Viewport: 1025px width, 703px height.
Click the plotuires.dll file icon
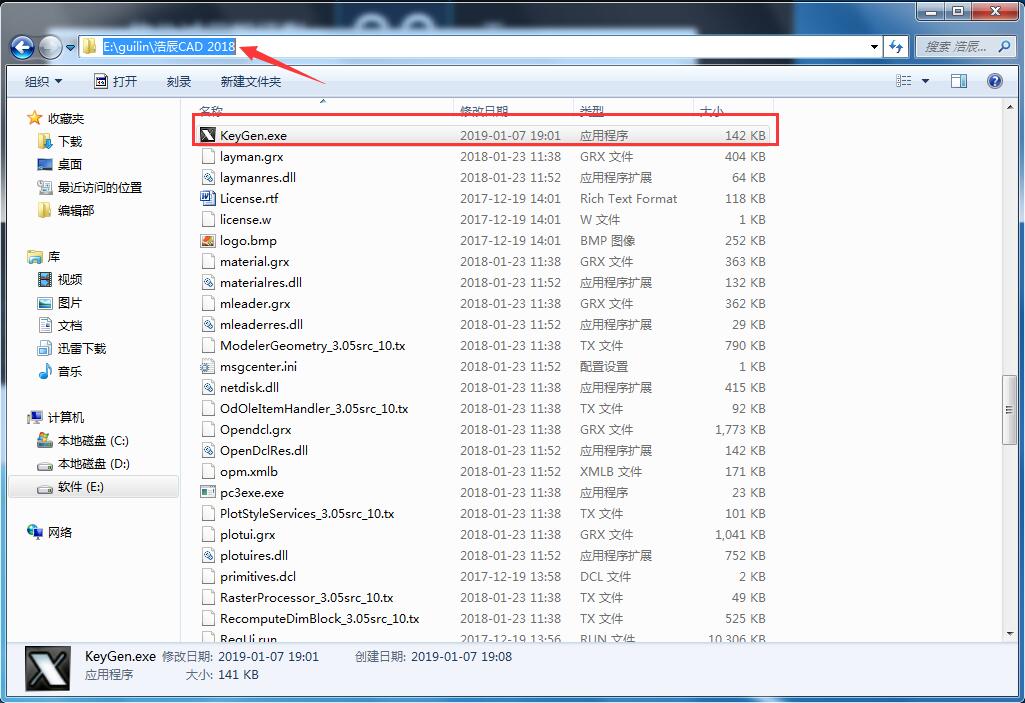coord(207,555)
